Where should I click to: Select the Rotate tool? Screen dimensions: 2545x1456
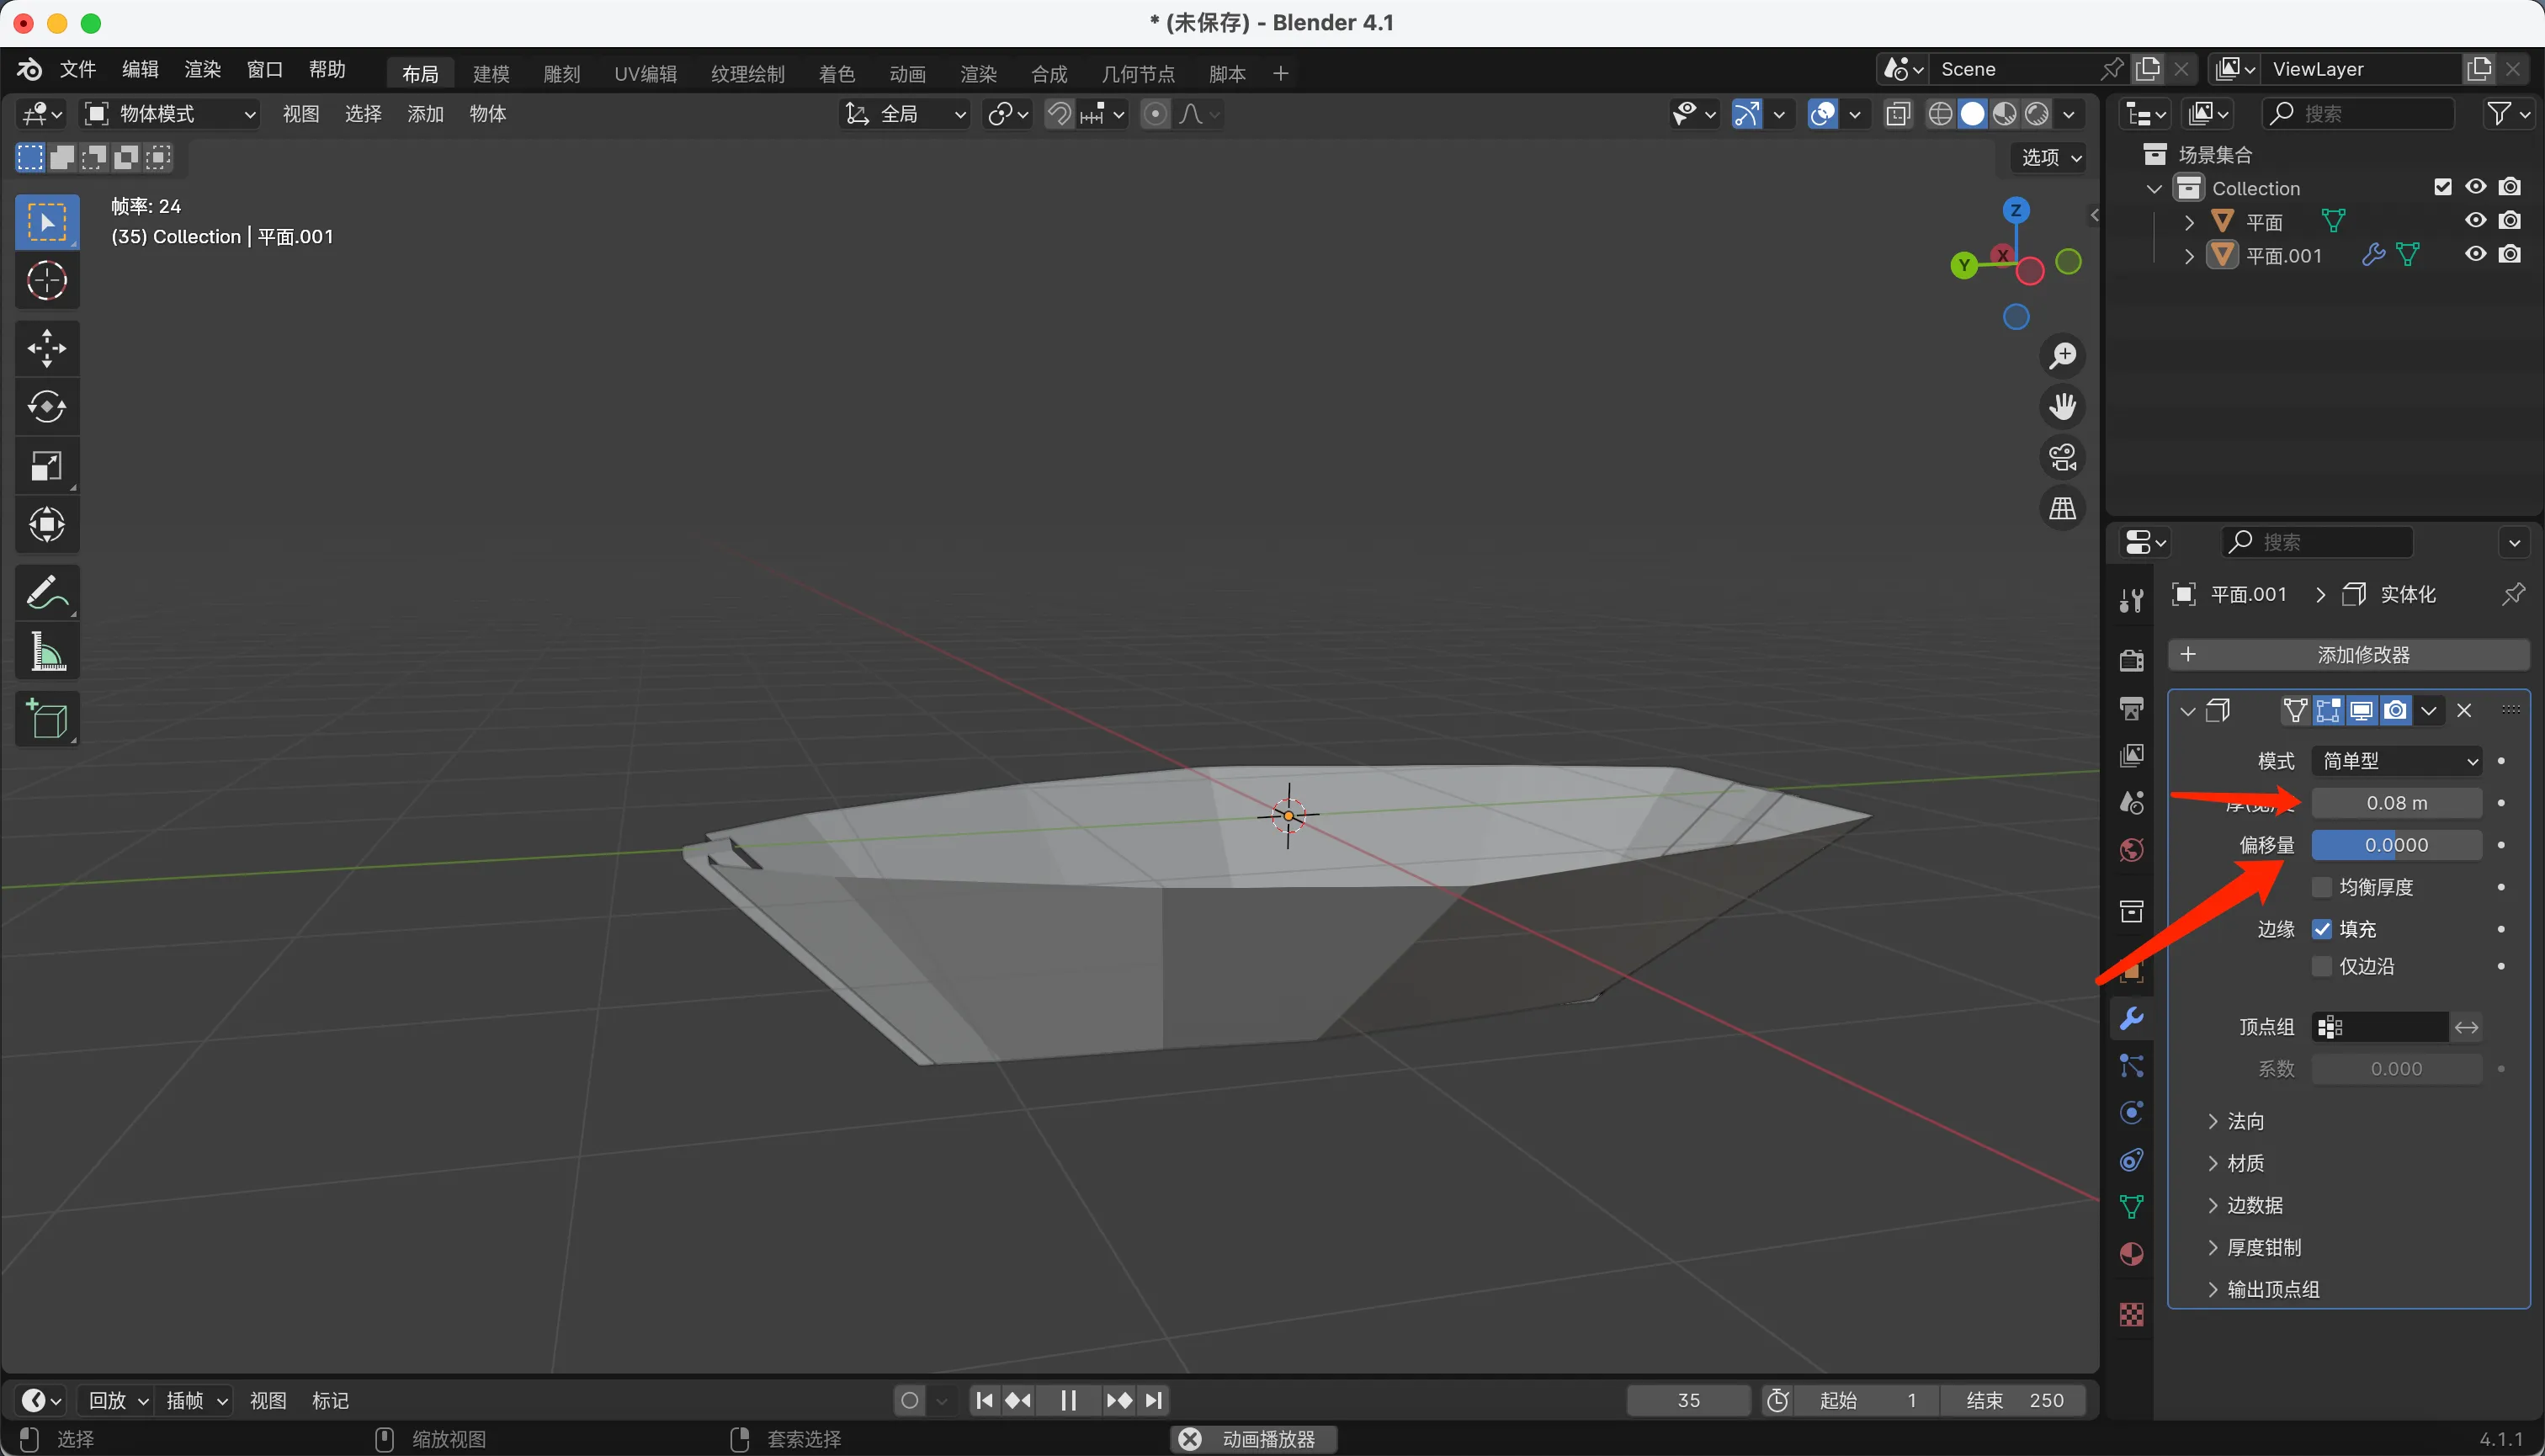(46, 407)
